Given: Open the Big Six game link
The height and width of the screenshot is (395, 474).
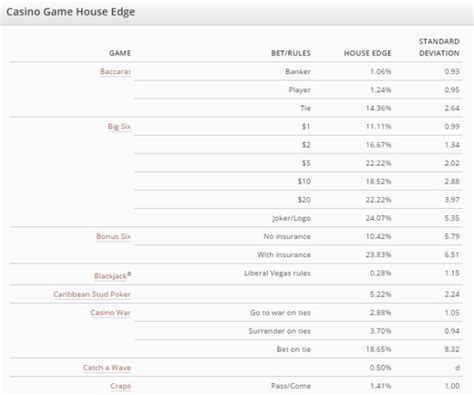Looking at the screenshot, I should click(x=119, y=127).
